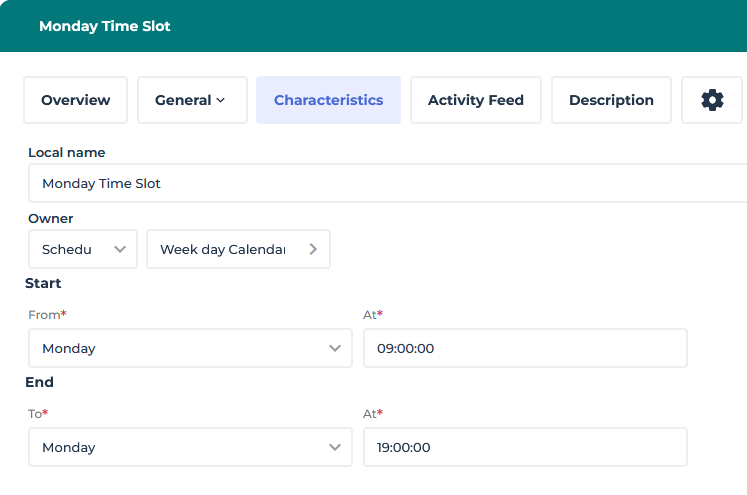Viewport: 747px width, 495px height.
Task: Open the Start From day dropdown
Action: [190, 348]
